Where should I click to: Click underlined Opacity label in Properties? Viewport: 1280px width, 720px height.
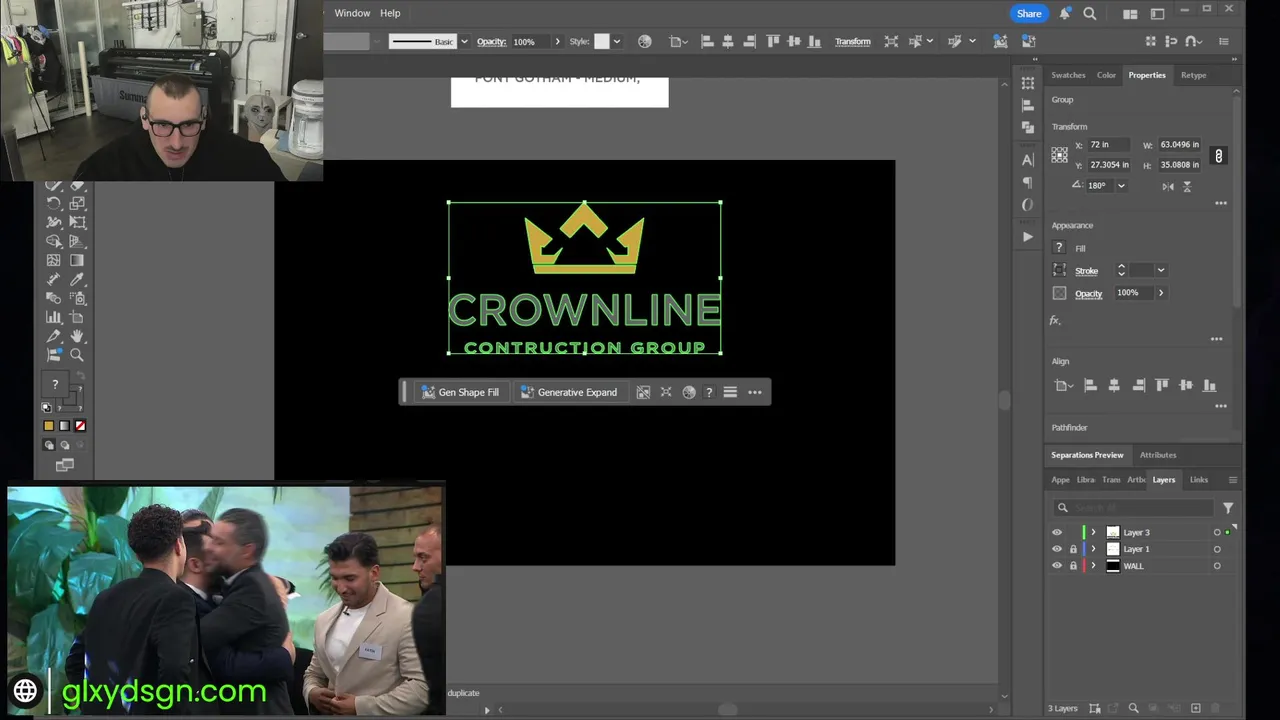tap(1088, 293)
